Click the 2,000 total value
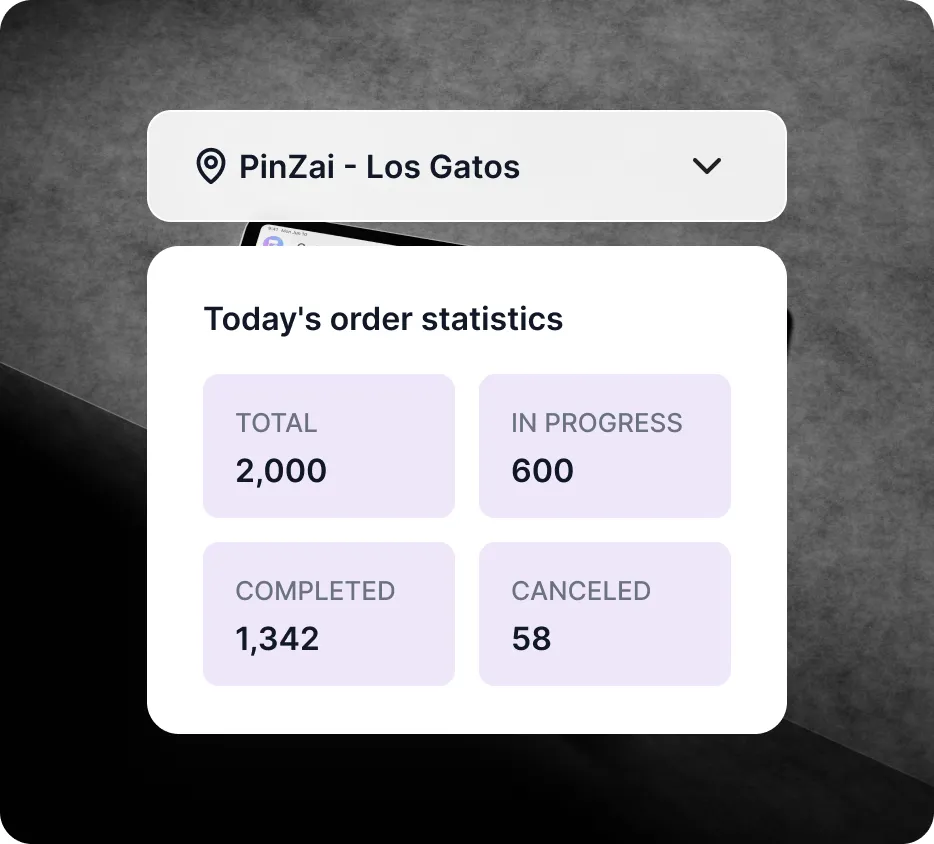Screen dimensions: 934x844 click(x=281, y=471)
